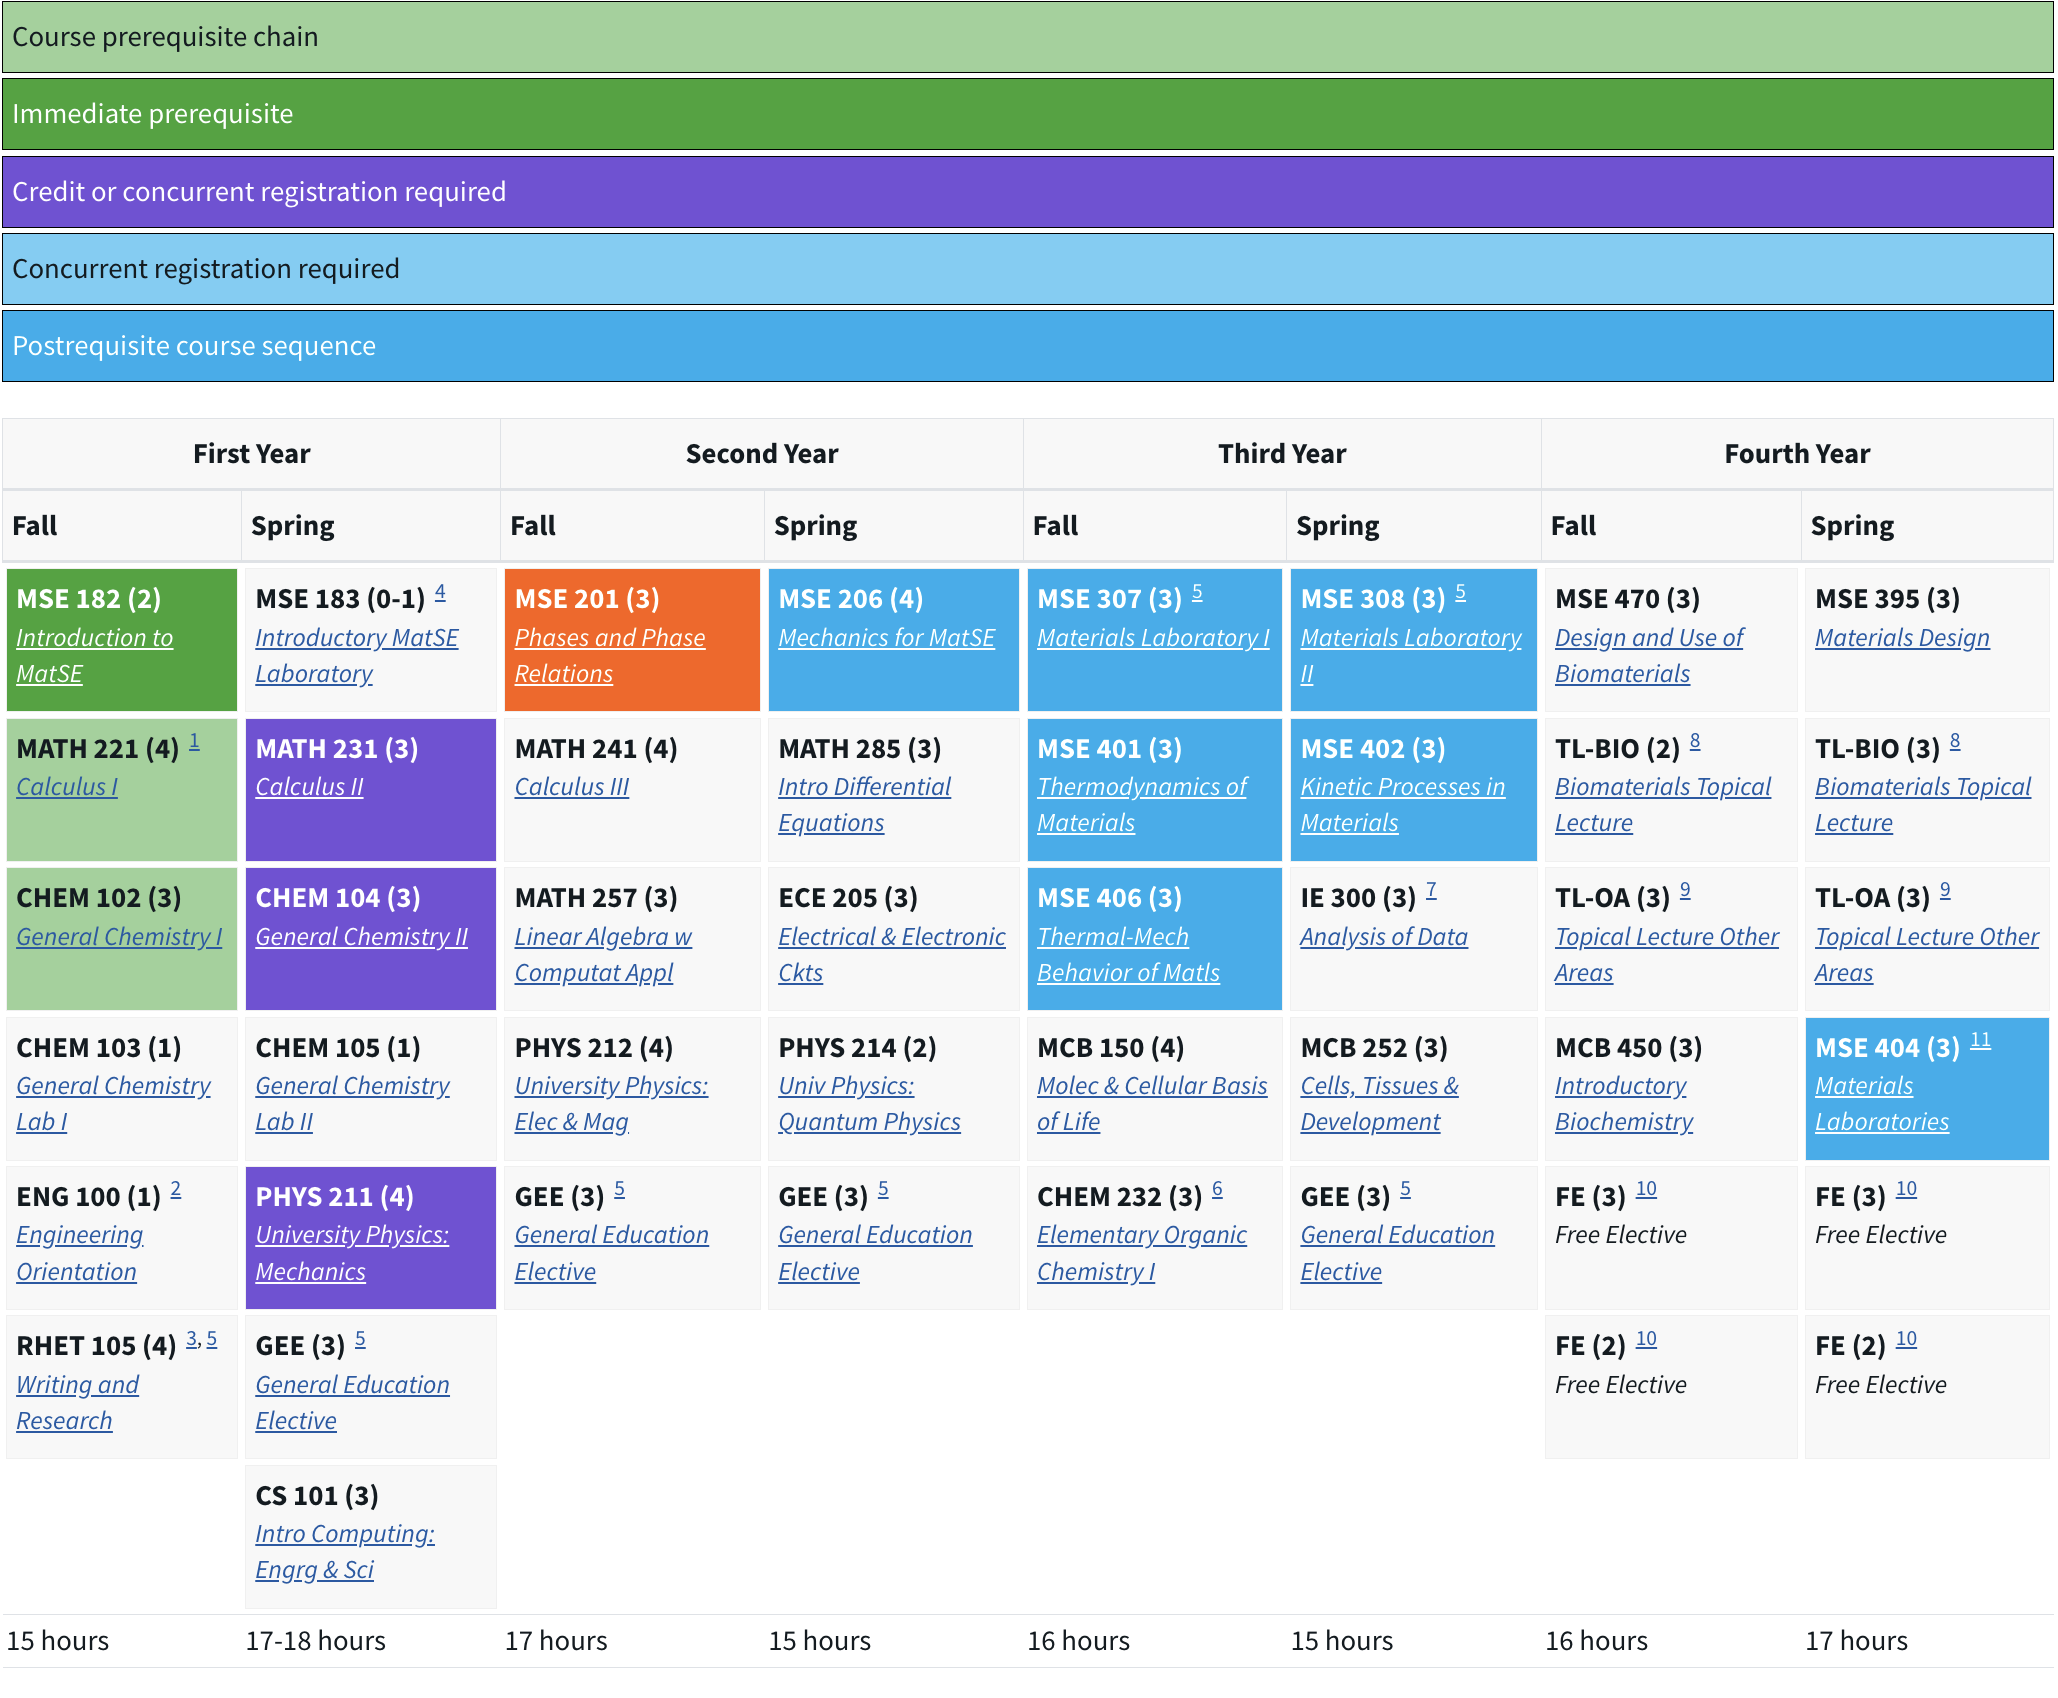Viewport: 2058px width, 1698px height.
Task: Click footnote 4 next to MSE 183
Action: pyautogui.click(x=440, y=592)
